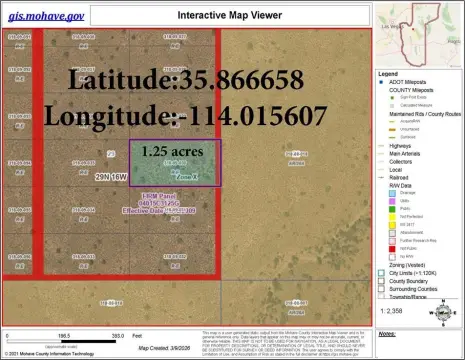The height and width of the screenshot is (360, 465).
Task: Click the overview locator map thumbnail
Action: coord(418,35)
